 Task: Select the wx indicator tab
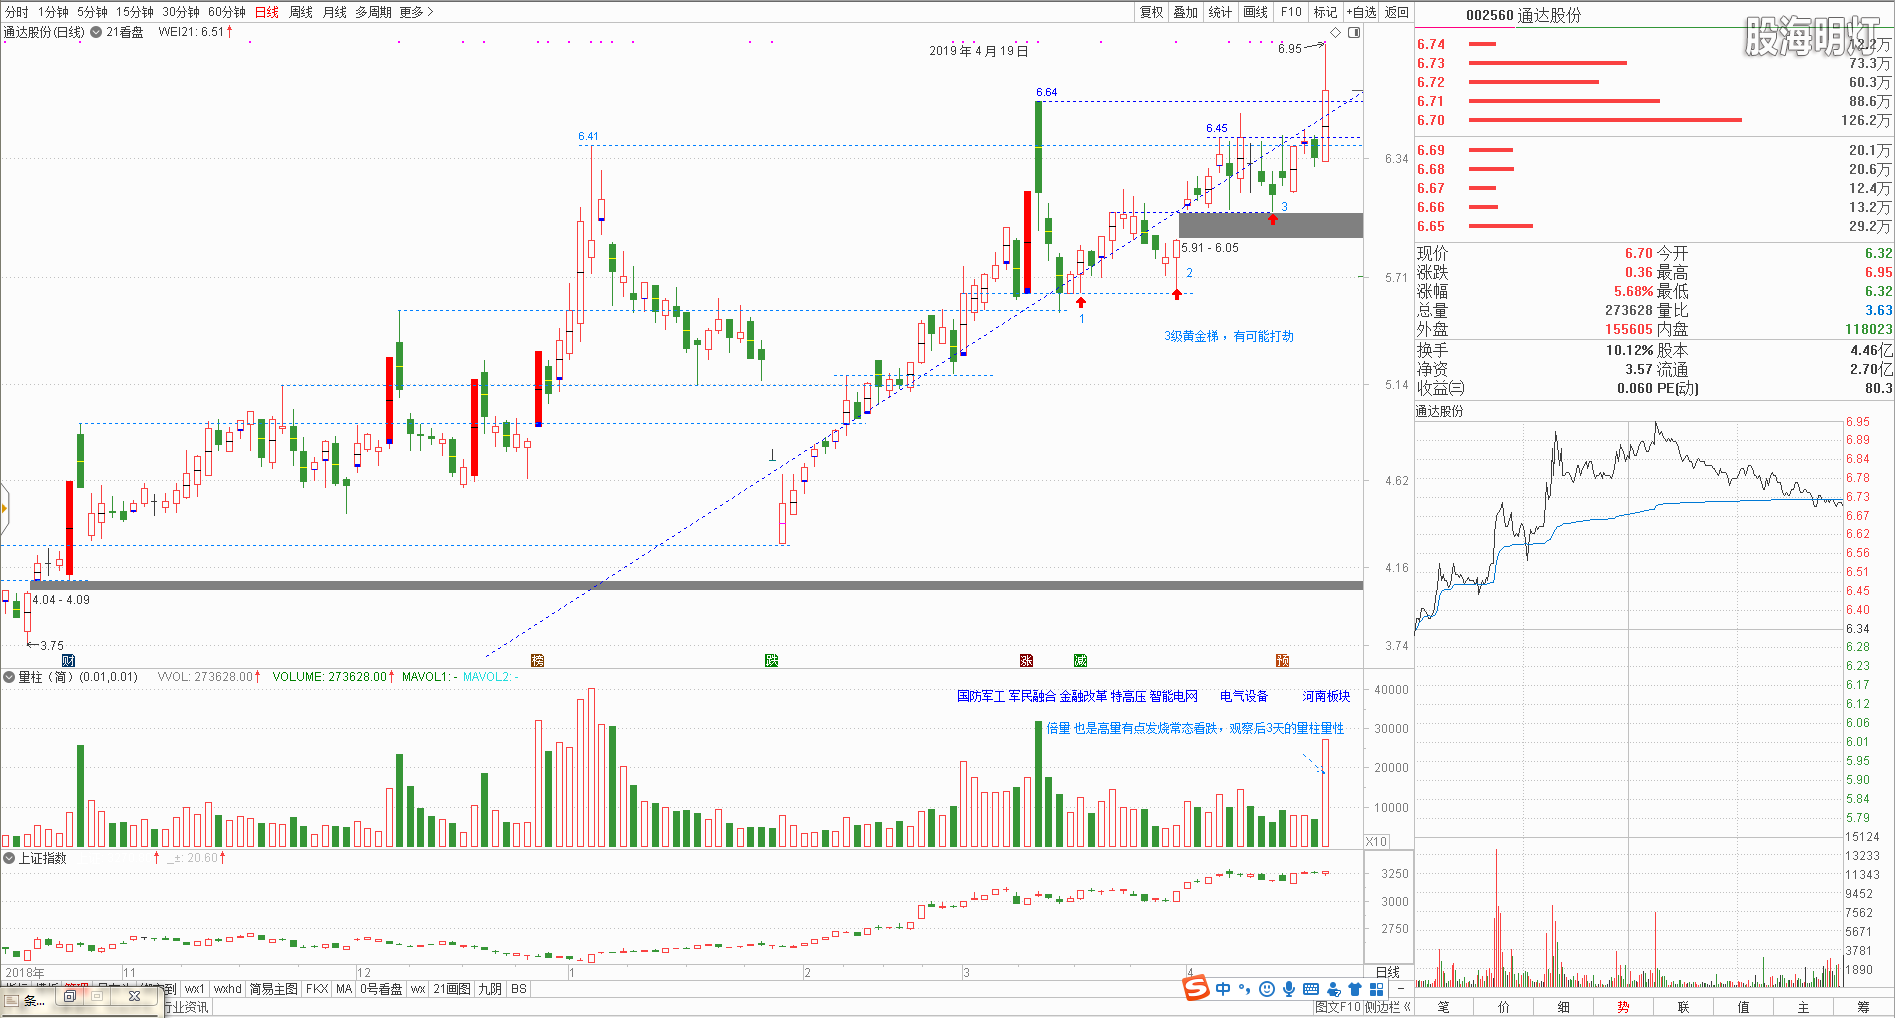[418, 989]
